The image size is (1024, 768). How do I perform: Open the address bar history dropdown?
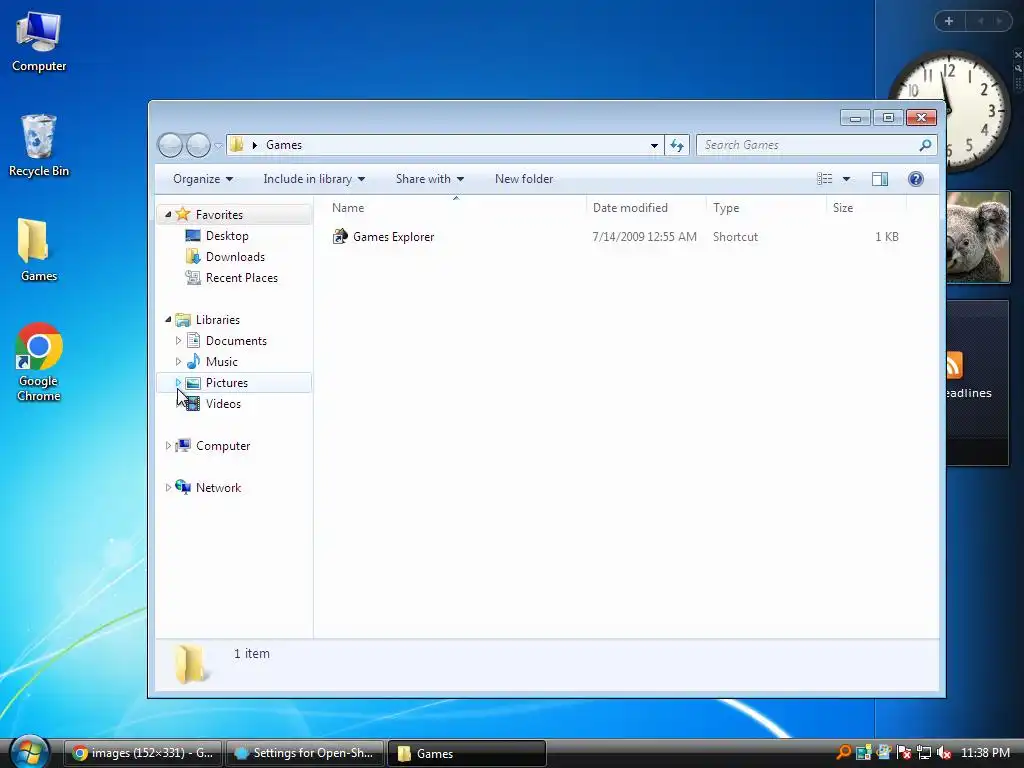654,145
